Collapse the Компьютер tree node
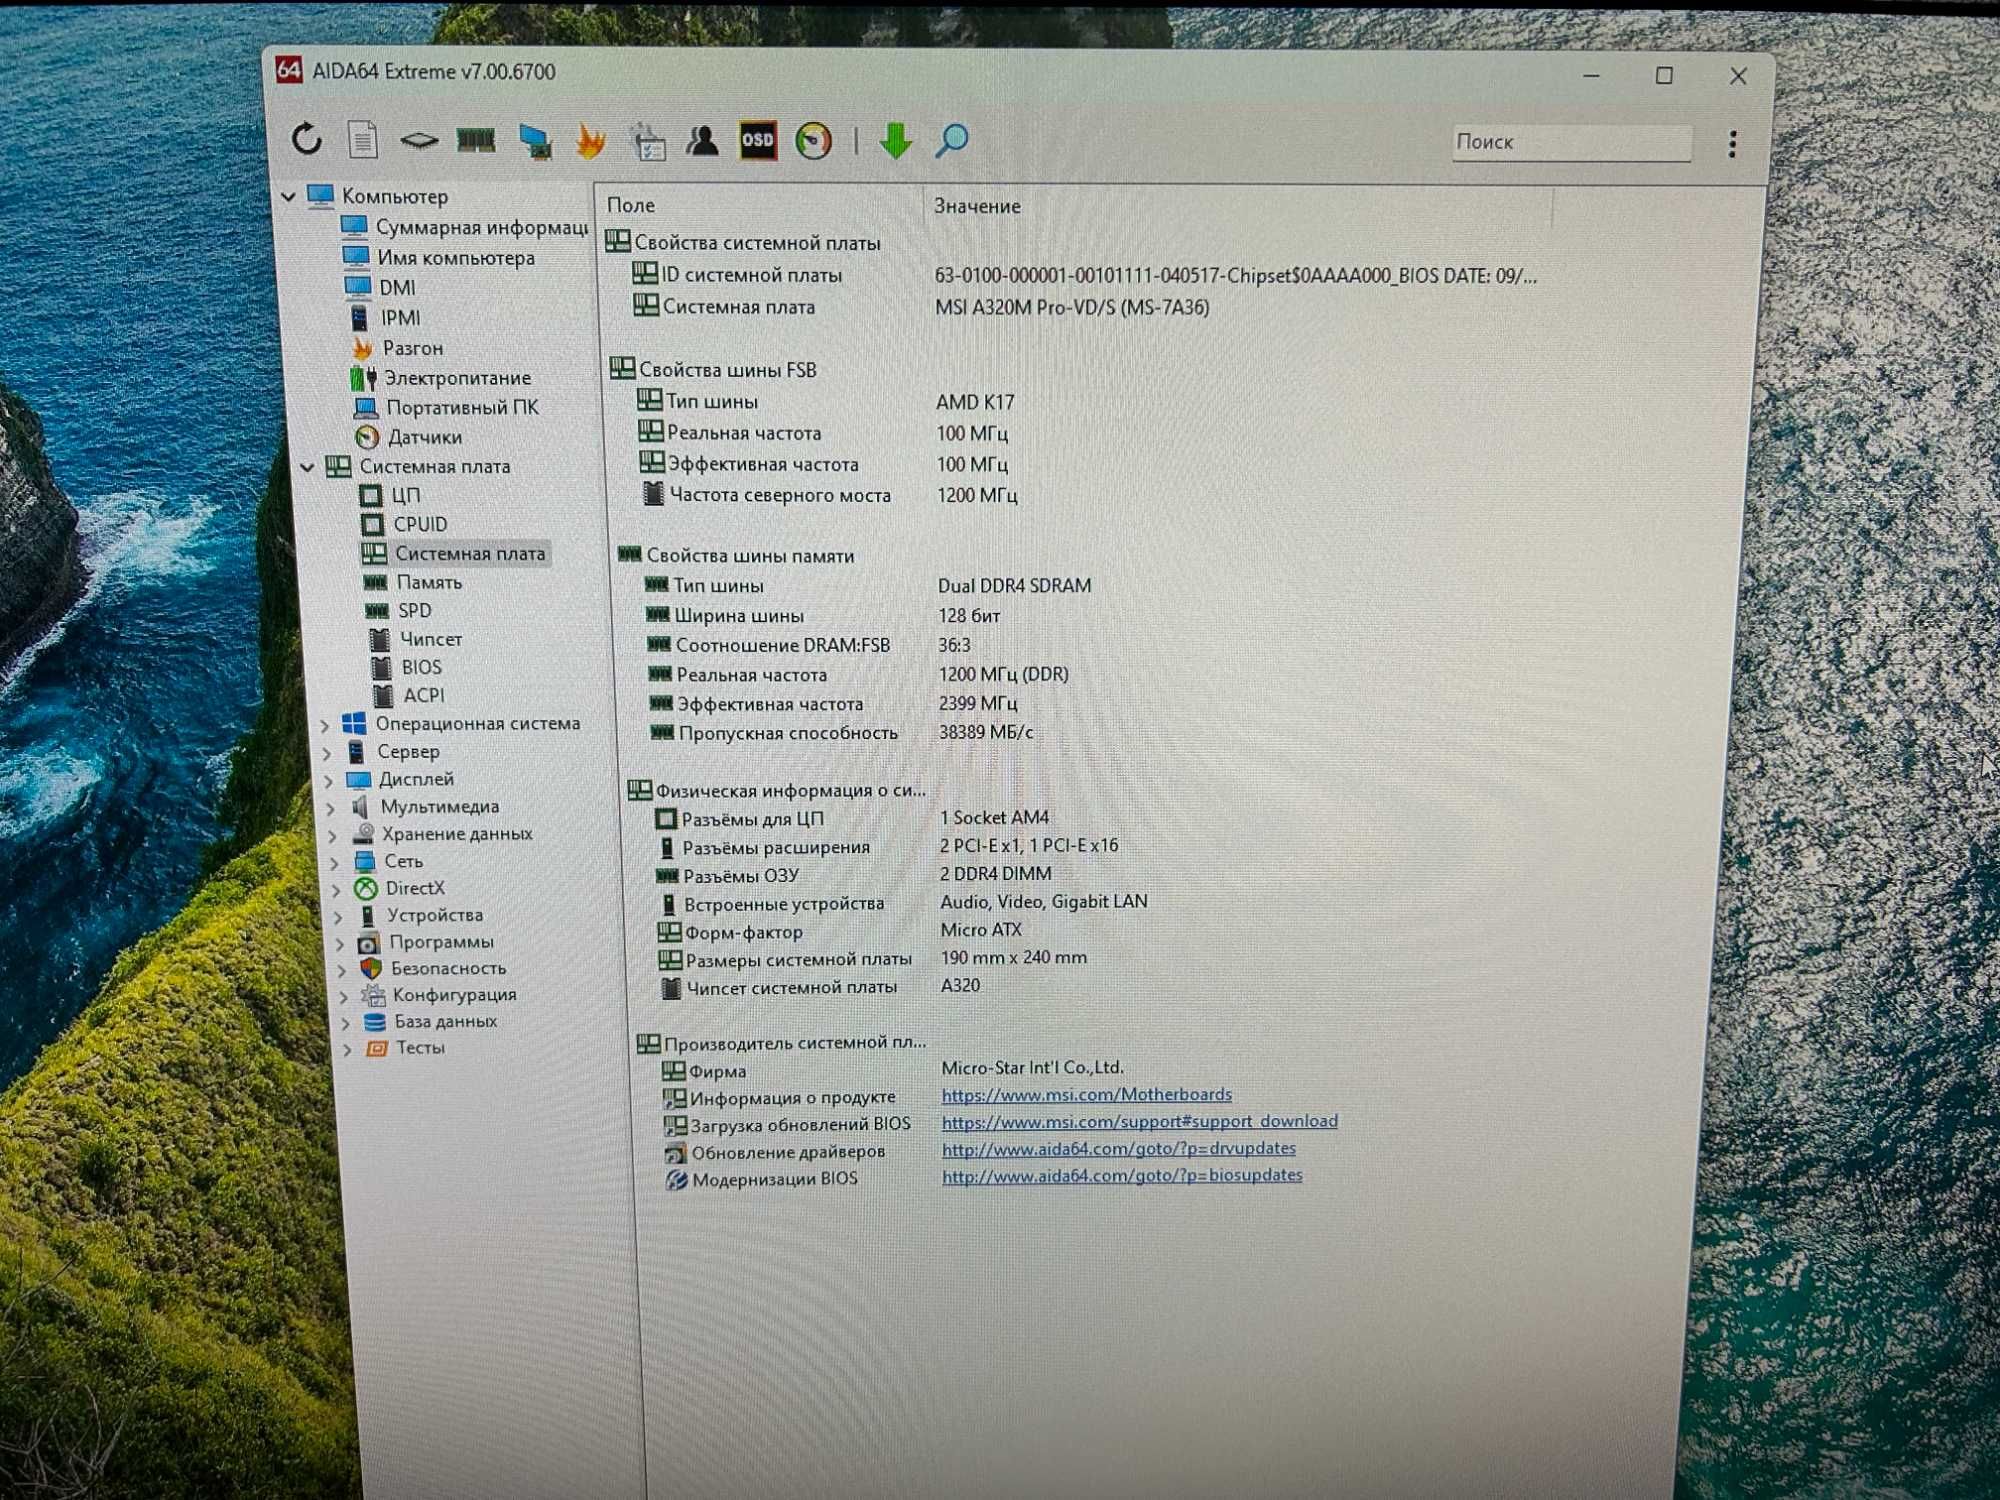The image size is (2000, 1500). pyautogui.click(x=289, y=196)
